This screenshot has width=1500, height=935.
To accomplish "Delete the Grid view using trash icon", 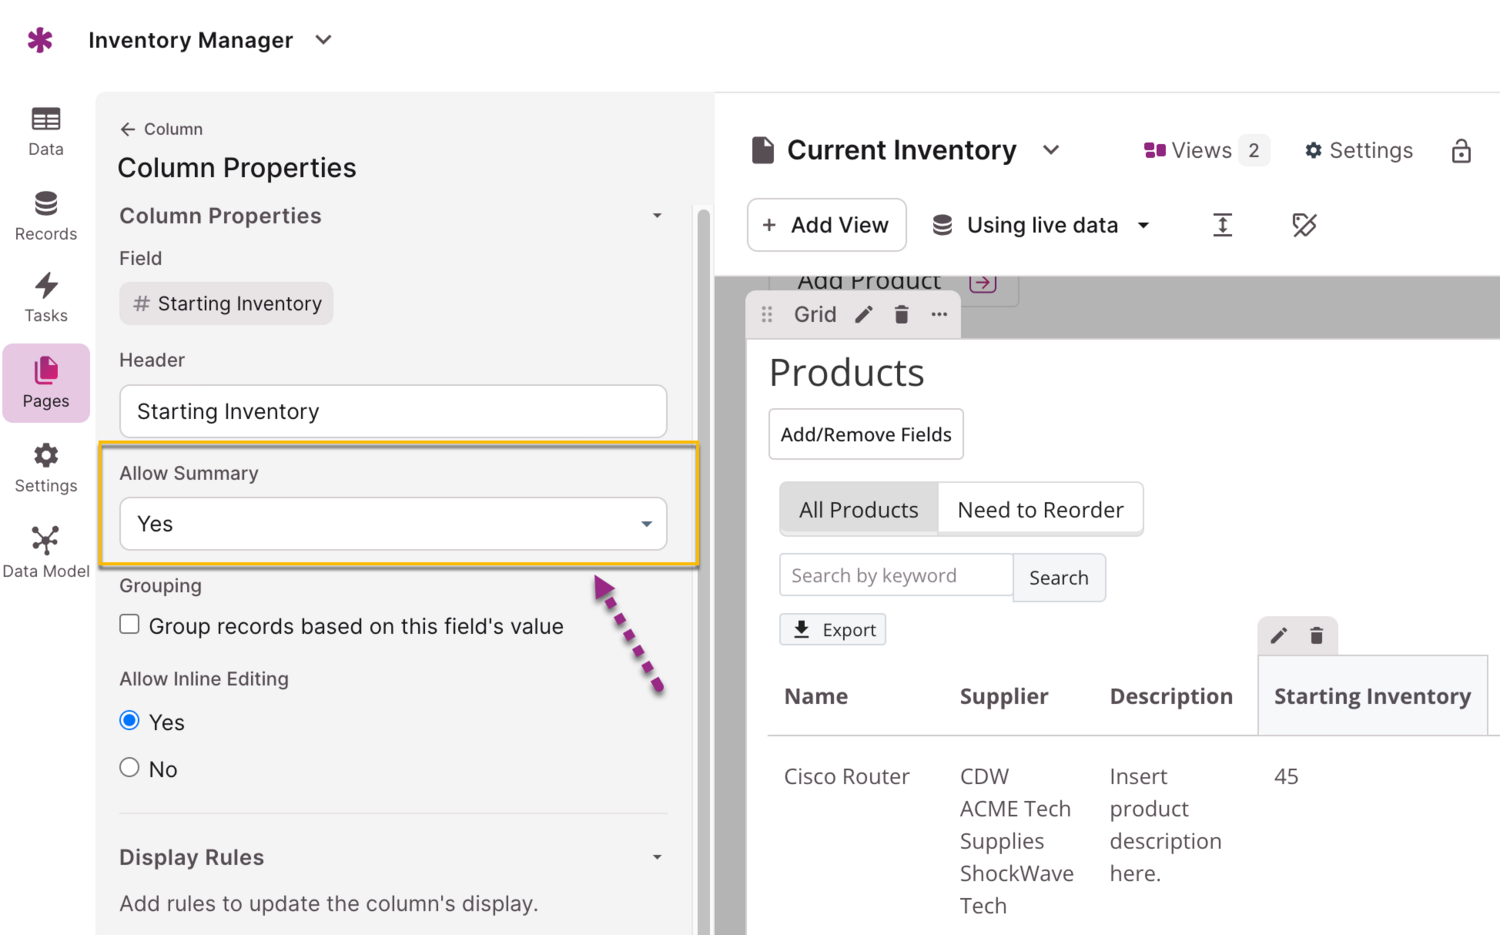I will (x=901, y=315).
